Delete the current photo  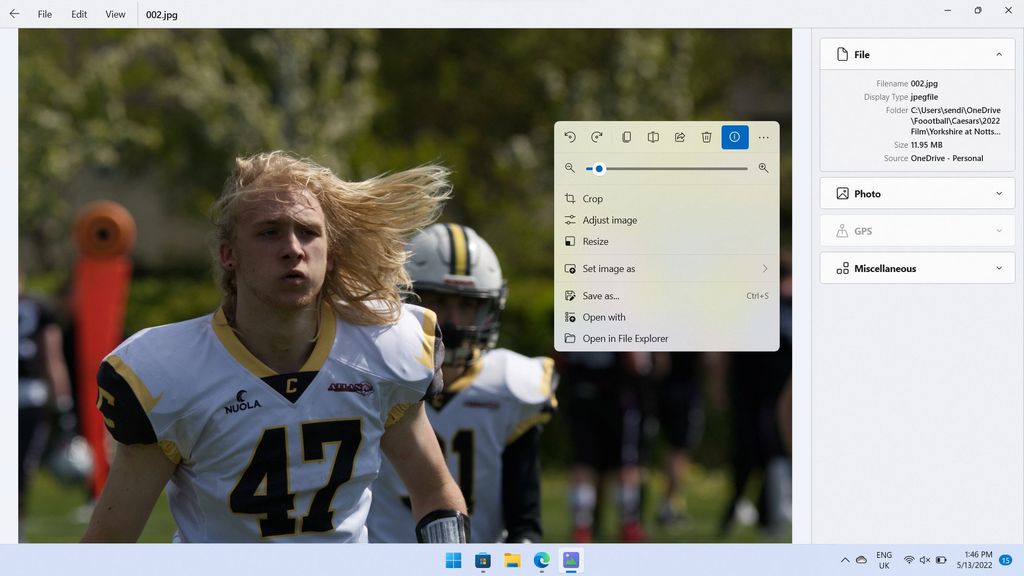pos(707,137)
